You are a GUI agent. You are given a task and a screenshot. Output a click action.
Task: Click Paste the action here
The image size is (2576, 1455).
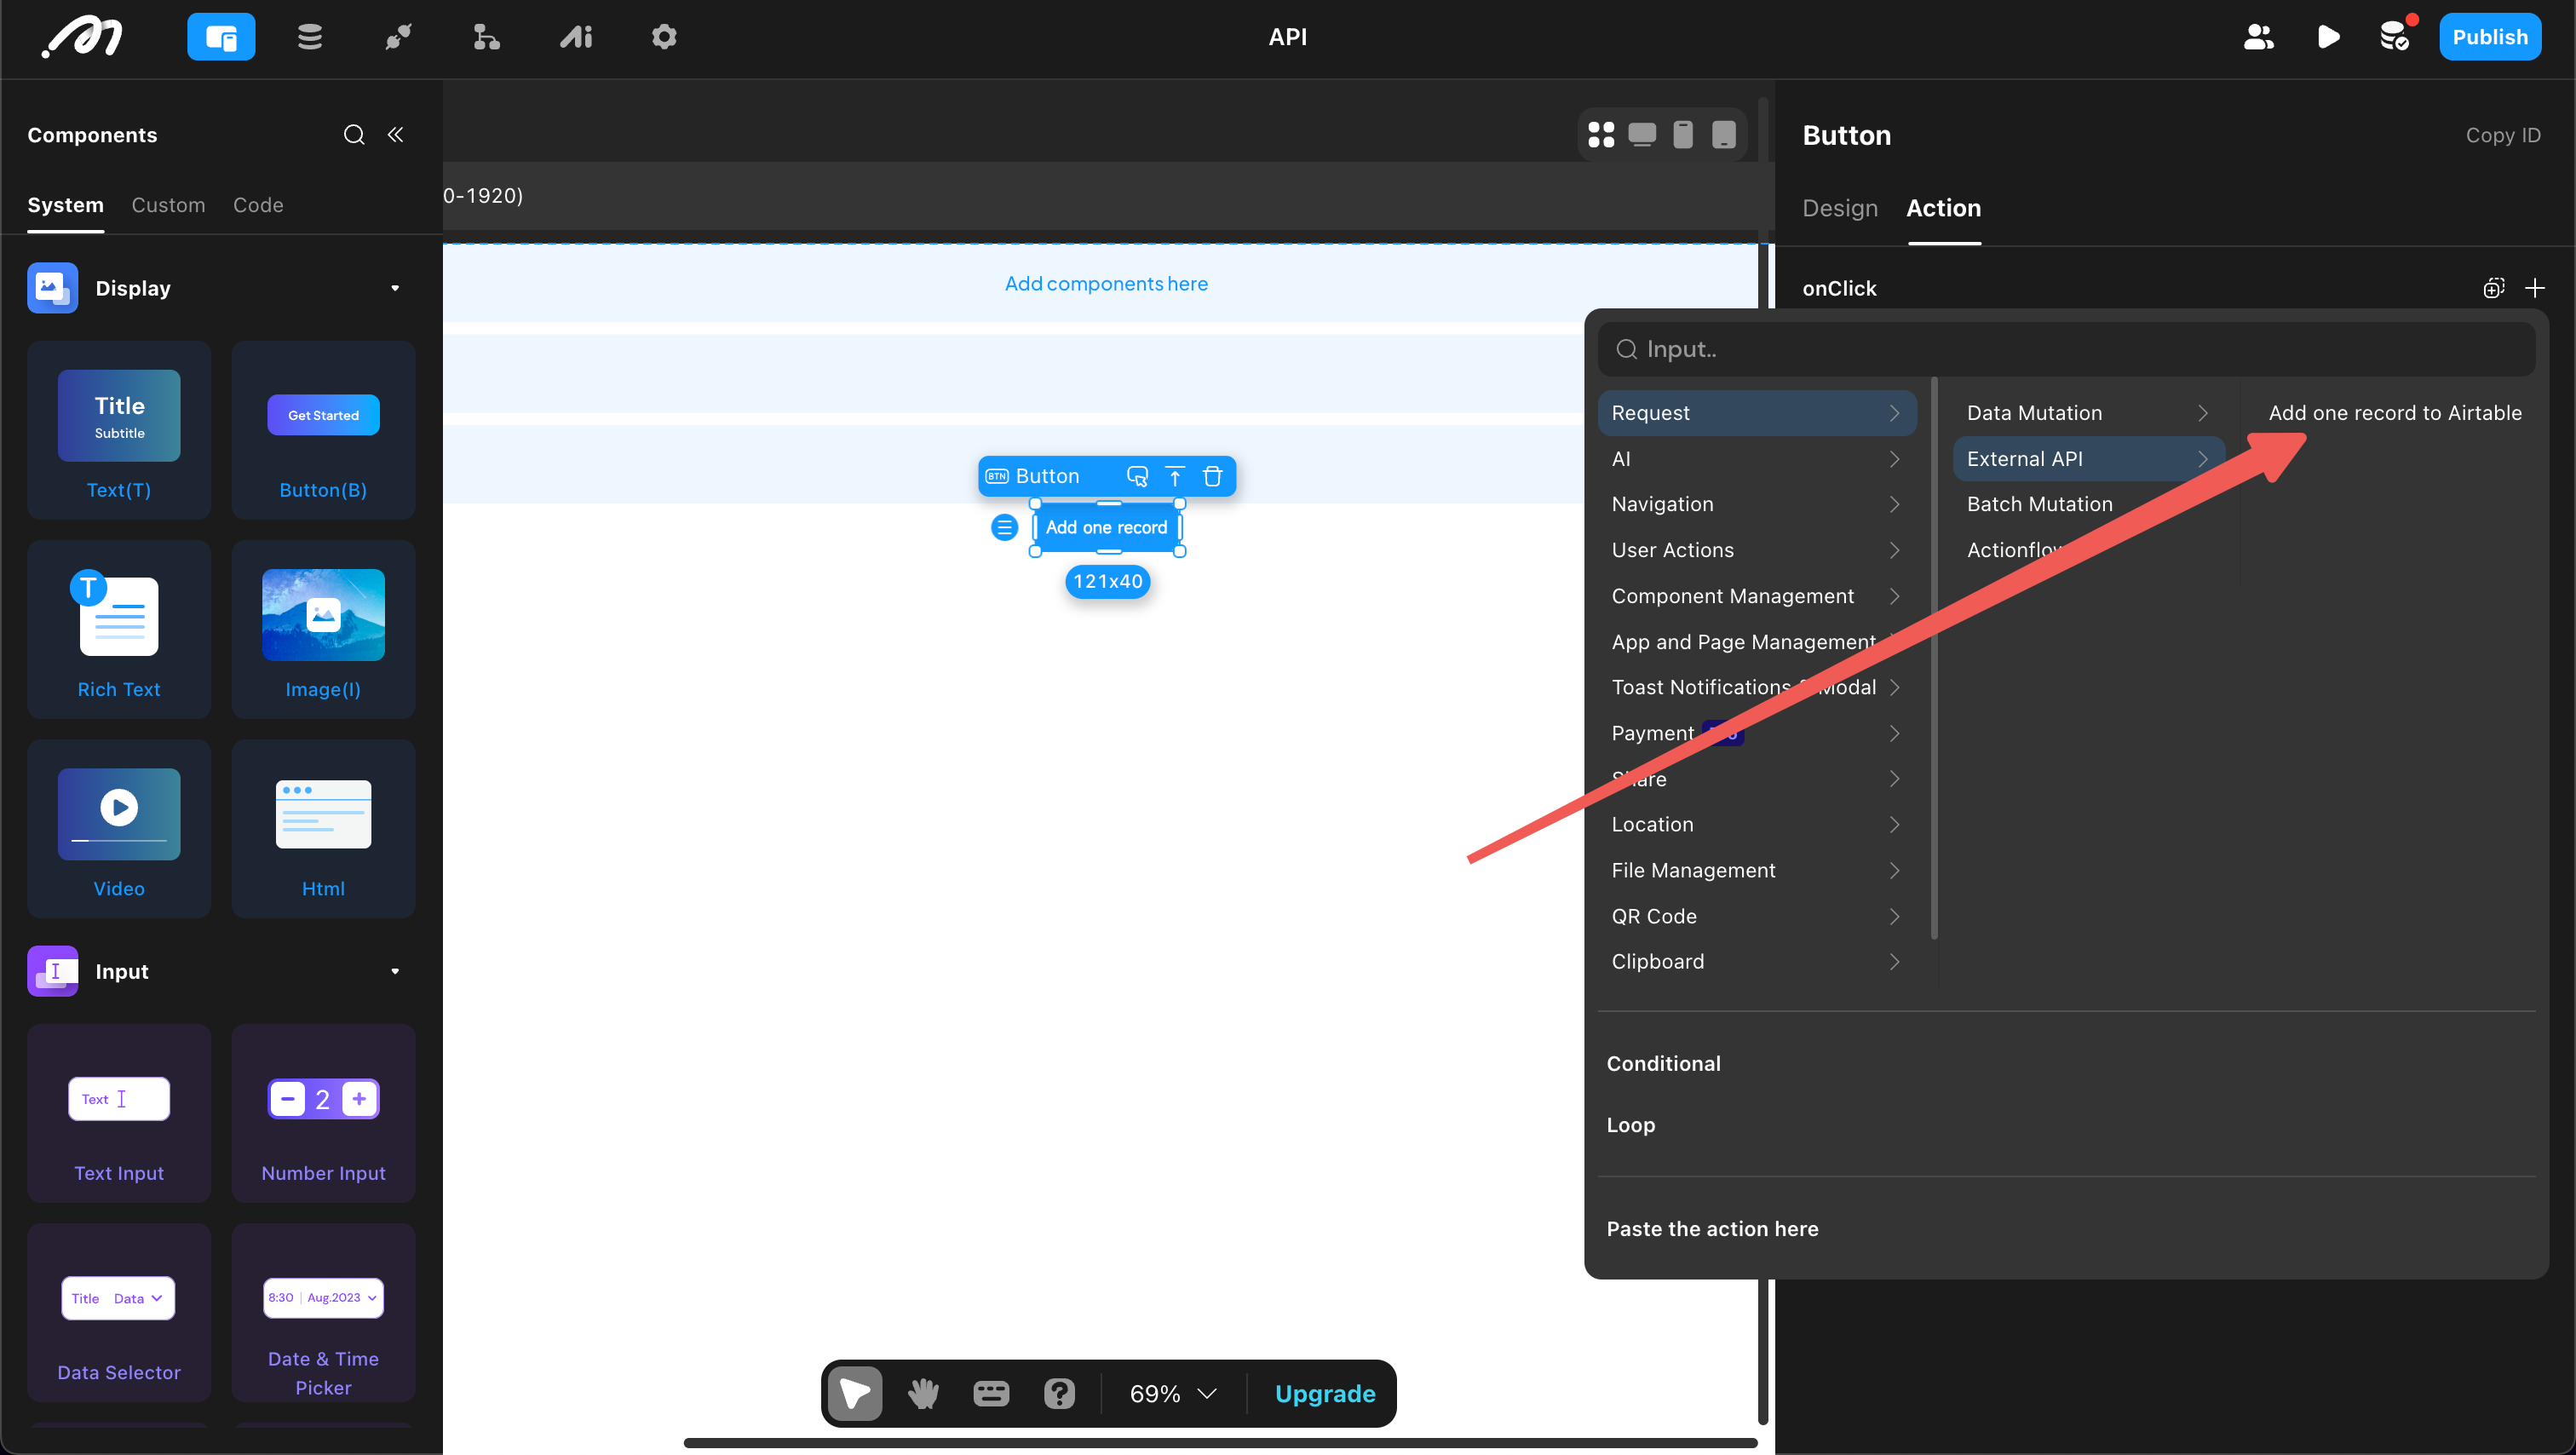1712,1229
